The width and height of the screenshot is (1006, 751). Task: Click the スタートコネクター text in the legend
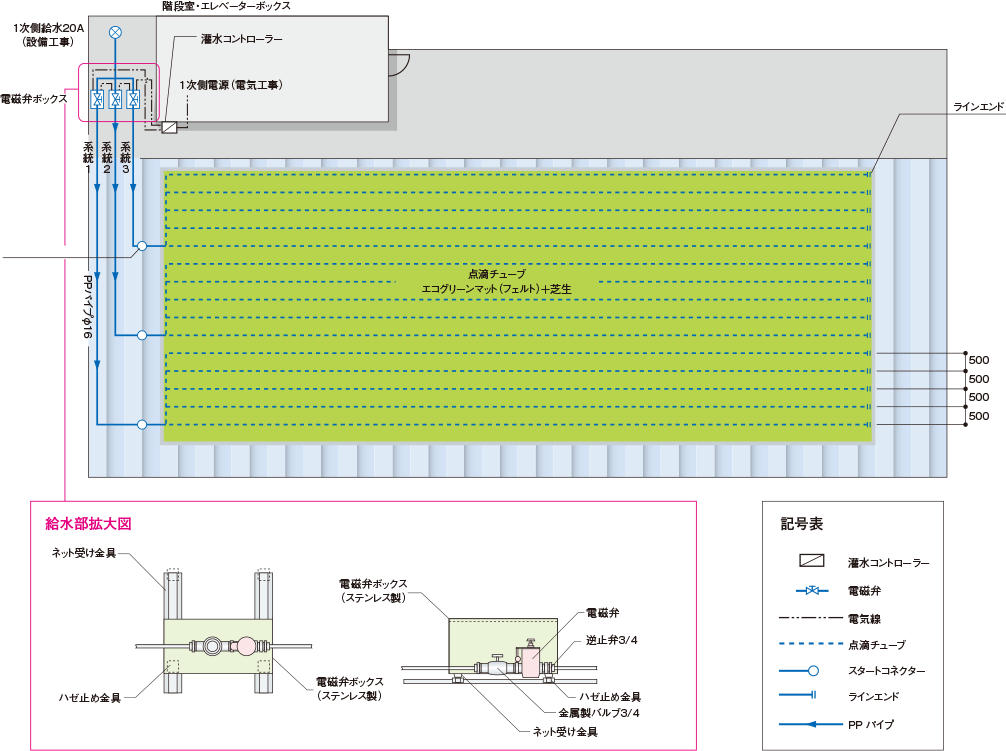(887, 671)
